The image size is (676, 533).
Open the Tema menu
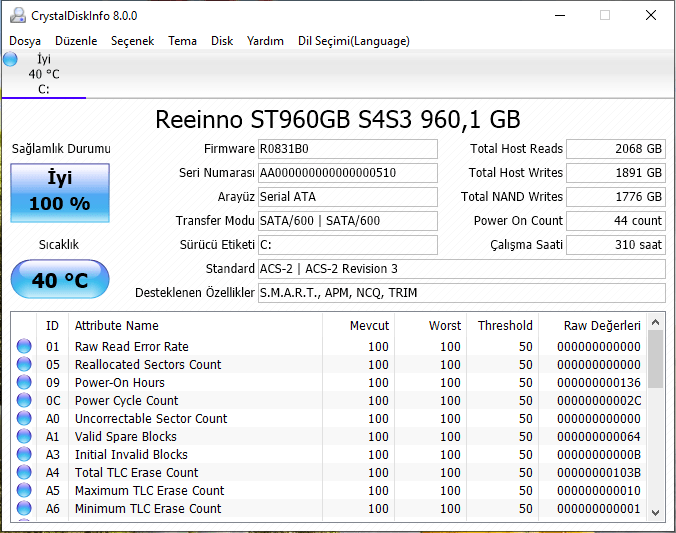[x=182, y=41]
